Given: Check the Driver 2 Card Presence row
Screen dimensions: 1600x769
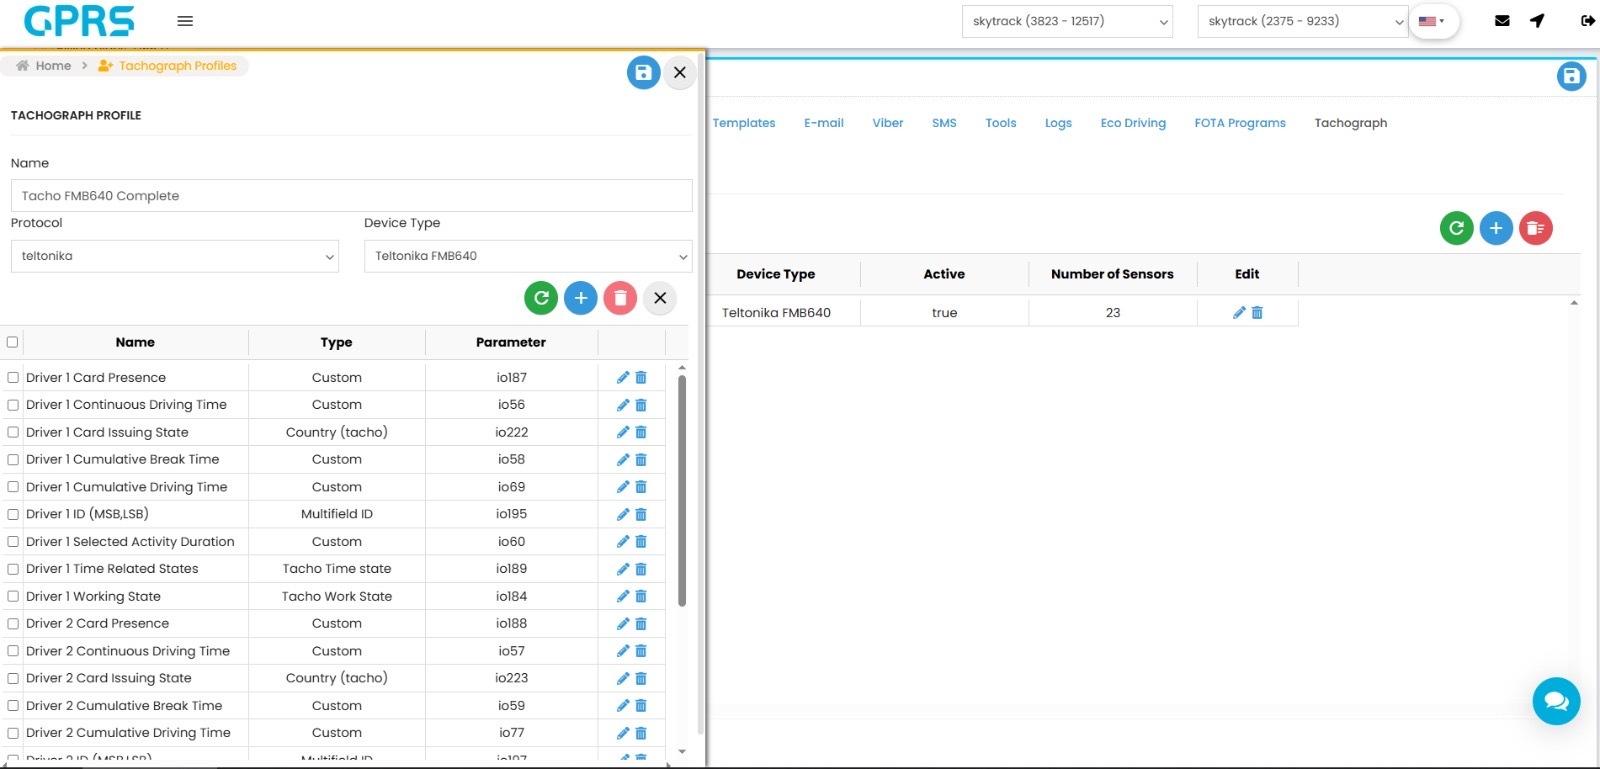Looking at the screenshot, I should 13,624.
